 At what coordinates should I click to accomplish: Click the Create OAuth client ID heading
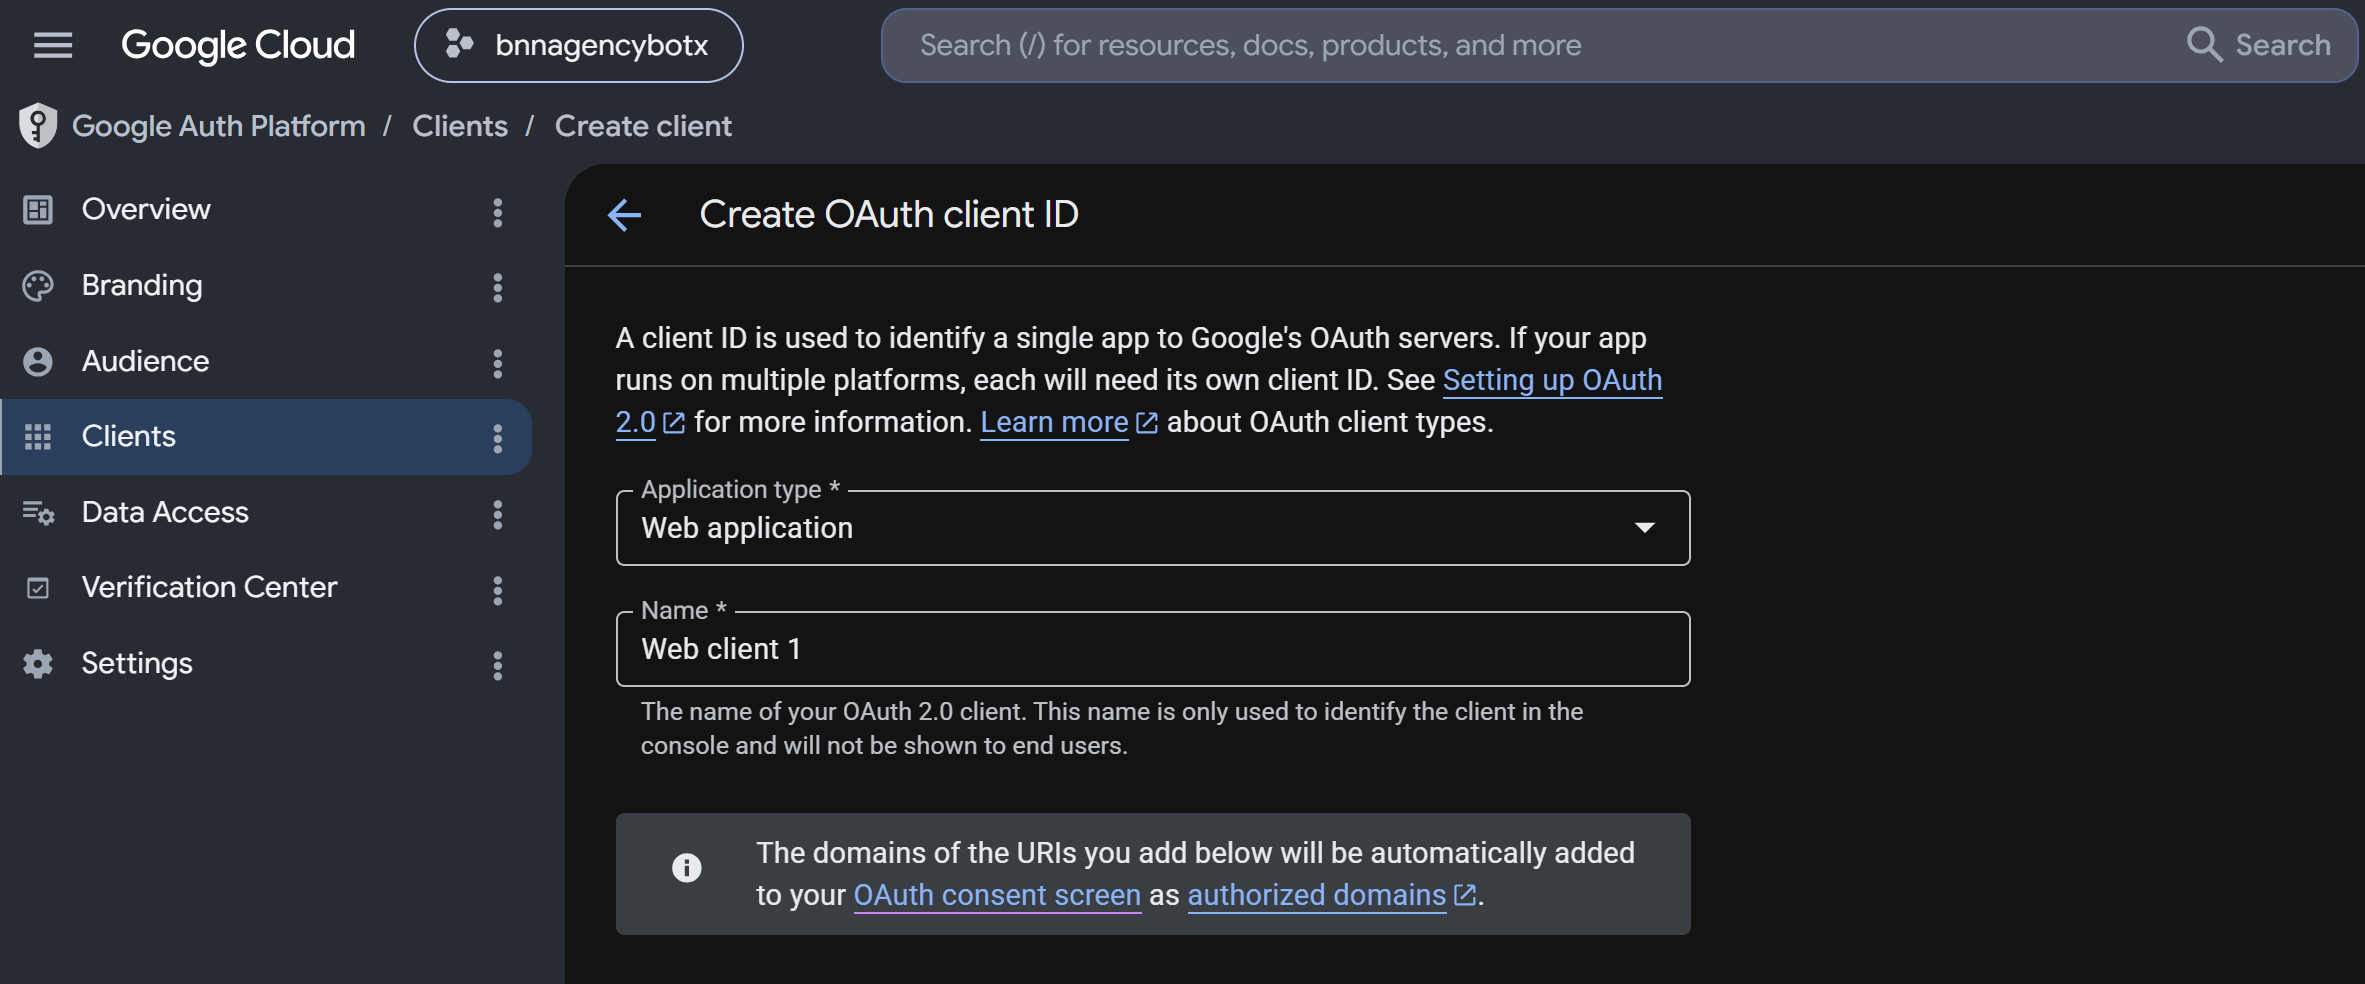click(889, 215)
